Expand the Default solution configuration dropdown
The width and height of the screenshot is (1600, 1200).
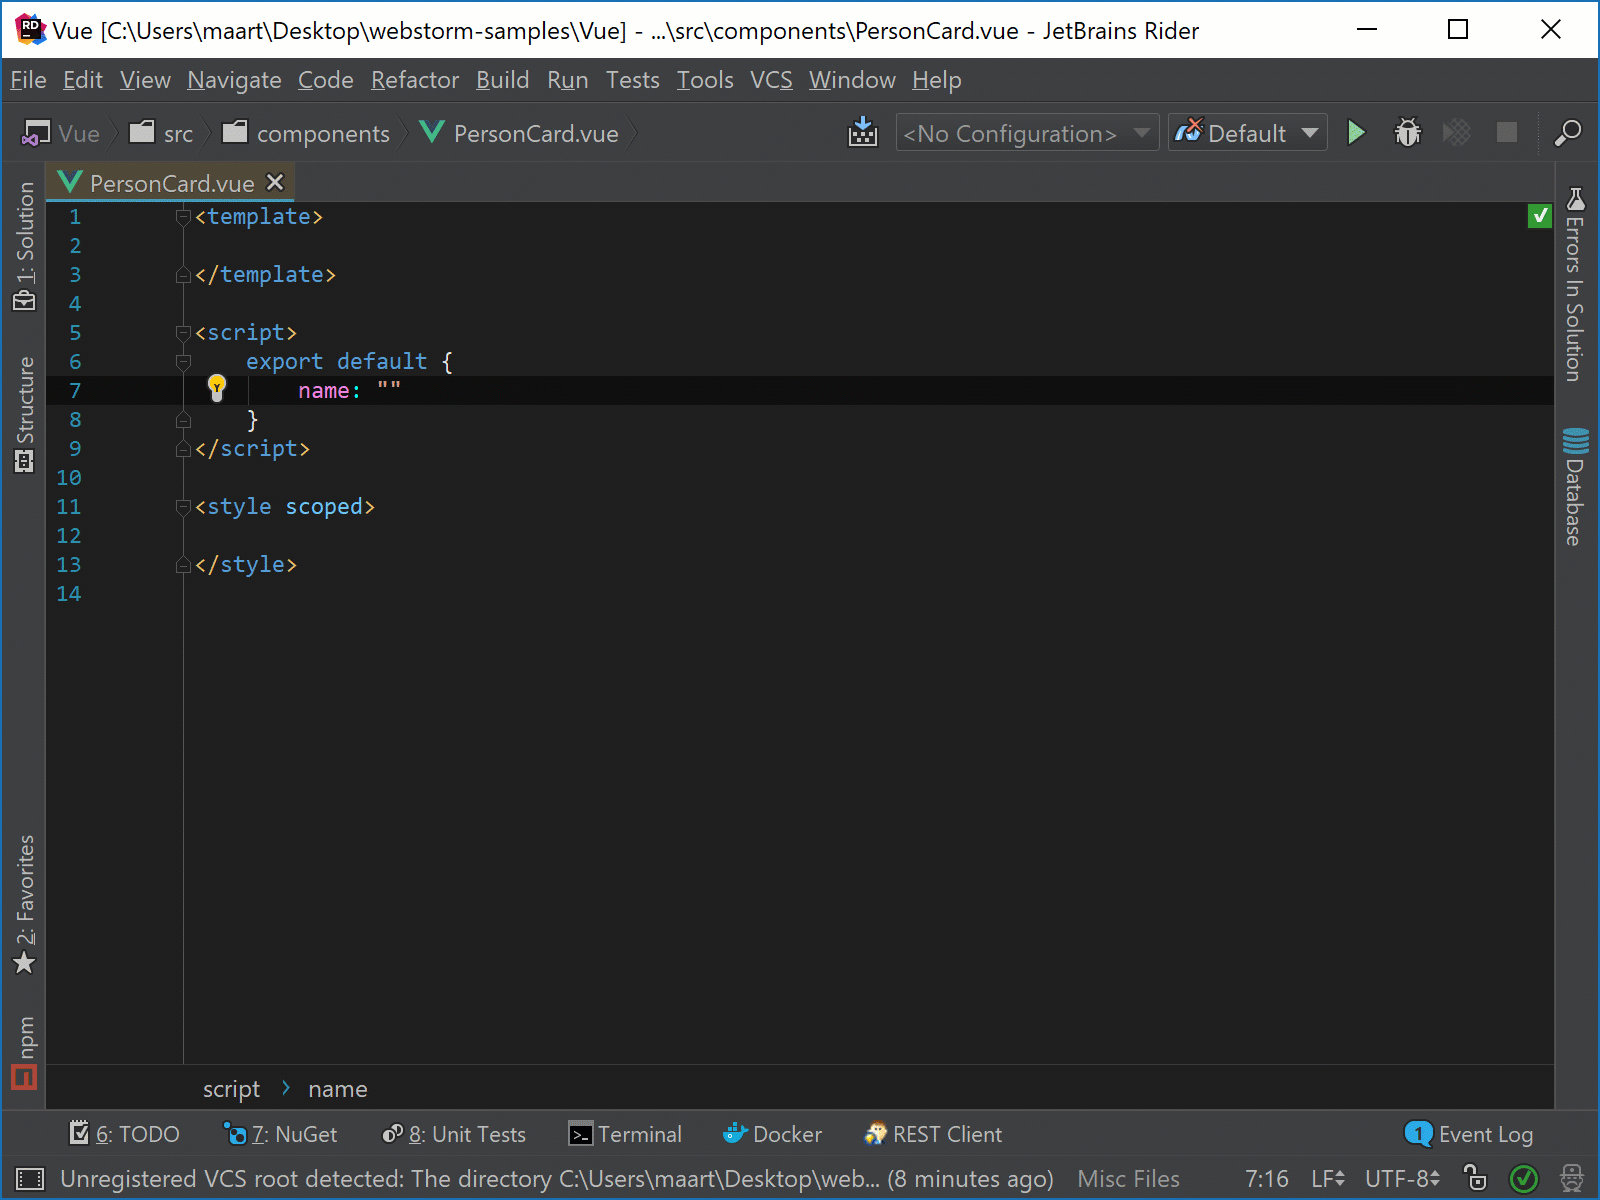click(x=1247, y=133)
